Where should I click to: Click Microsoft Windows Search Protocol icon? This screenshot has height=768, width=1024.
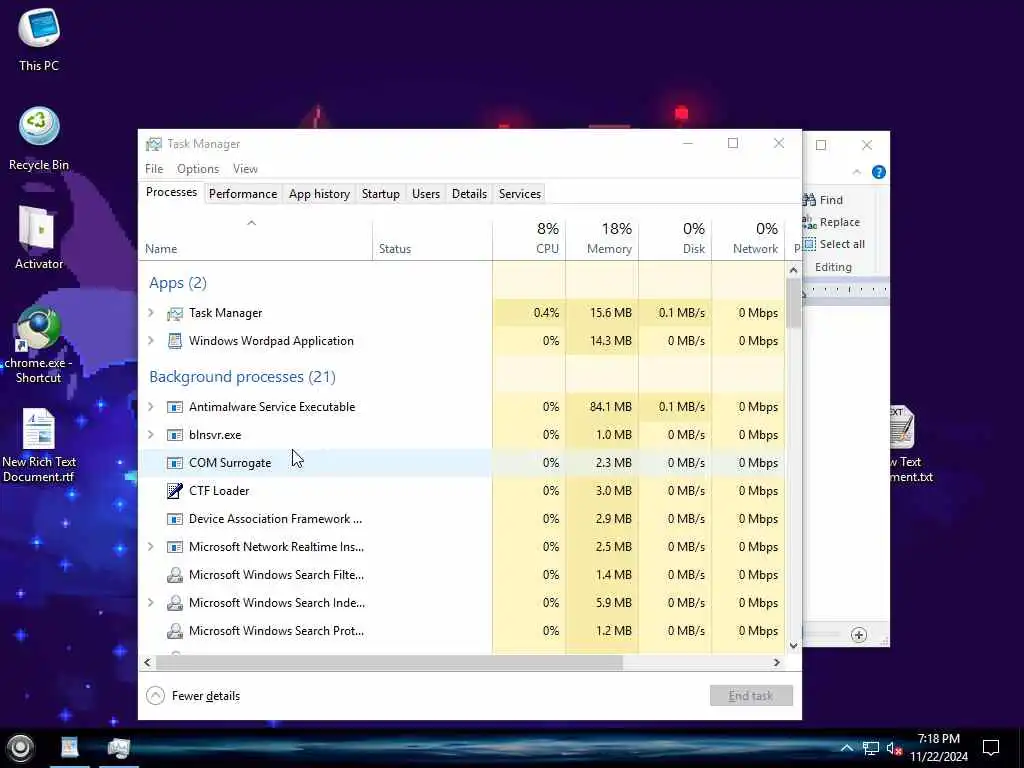(174, 631)
